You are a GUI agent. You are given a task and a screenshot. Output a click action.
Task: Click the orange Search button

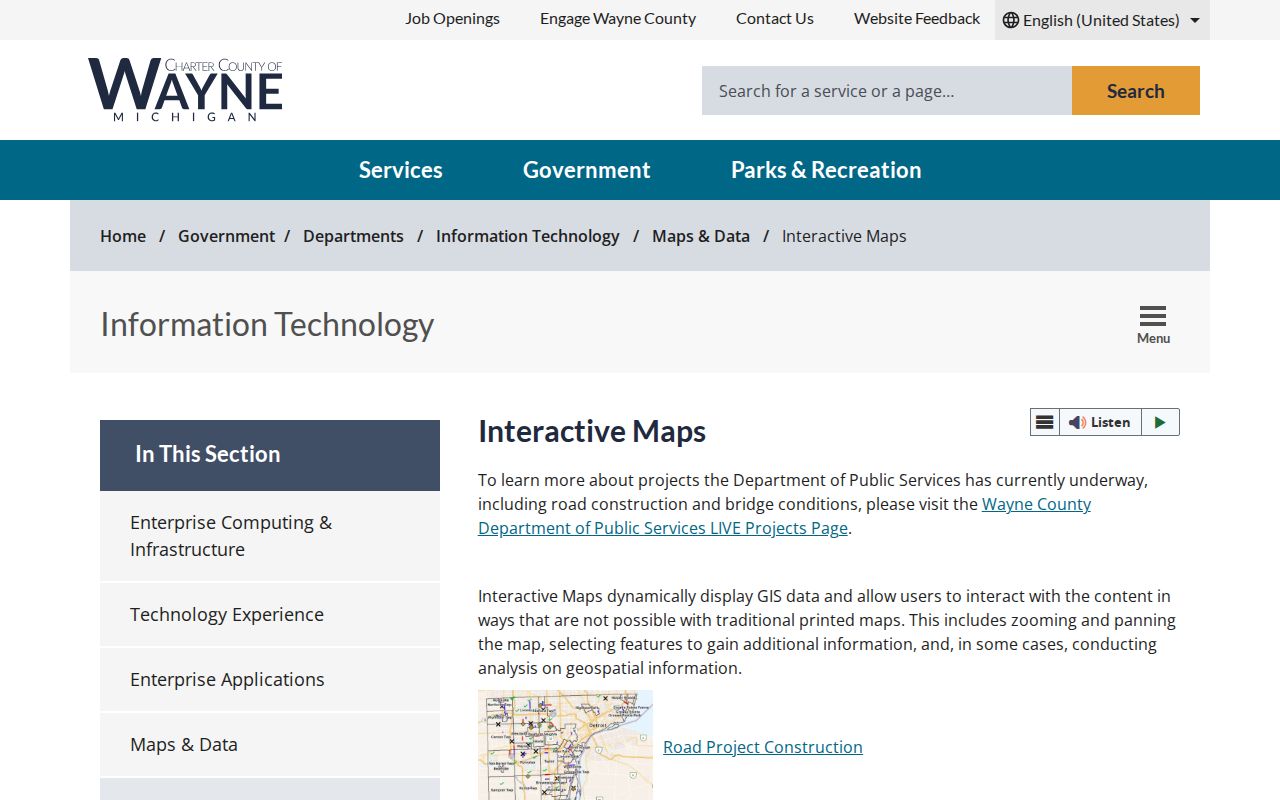1136,91
